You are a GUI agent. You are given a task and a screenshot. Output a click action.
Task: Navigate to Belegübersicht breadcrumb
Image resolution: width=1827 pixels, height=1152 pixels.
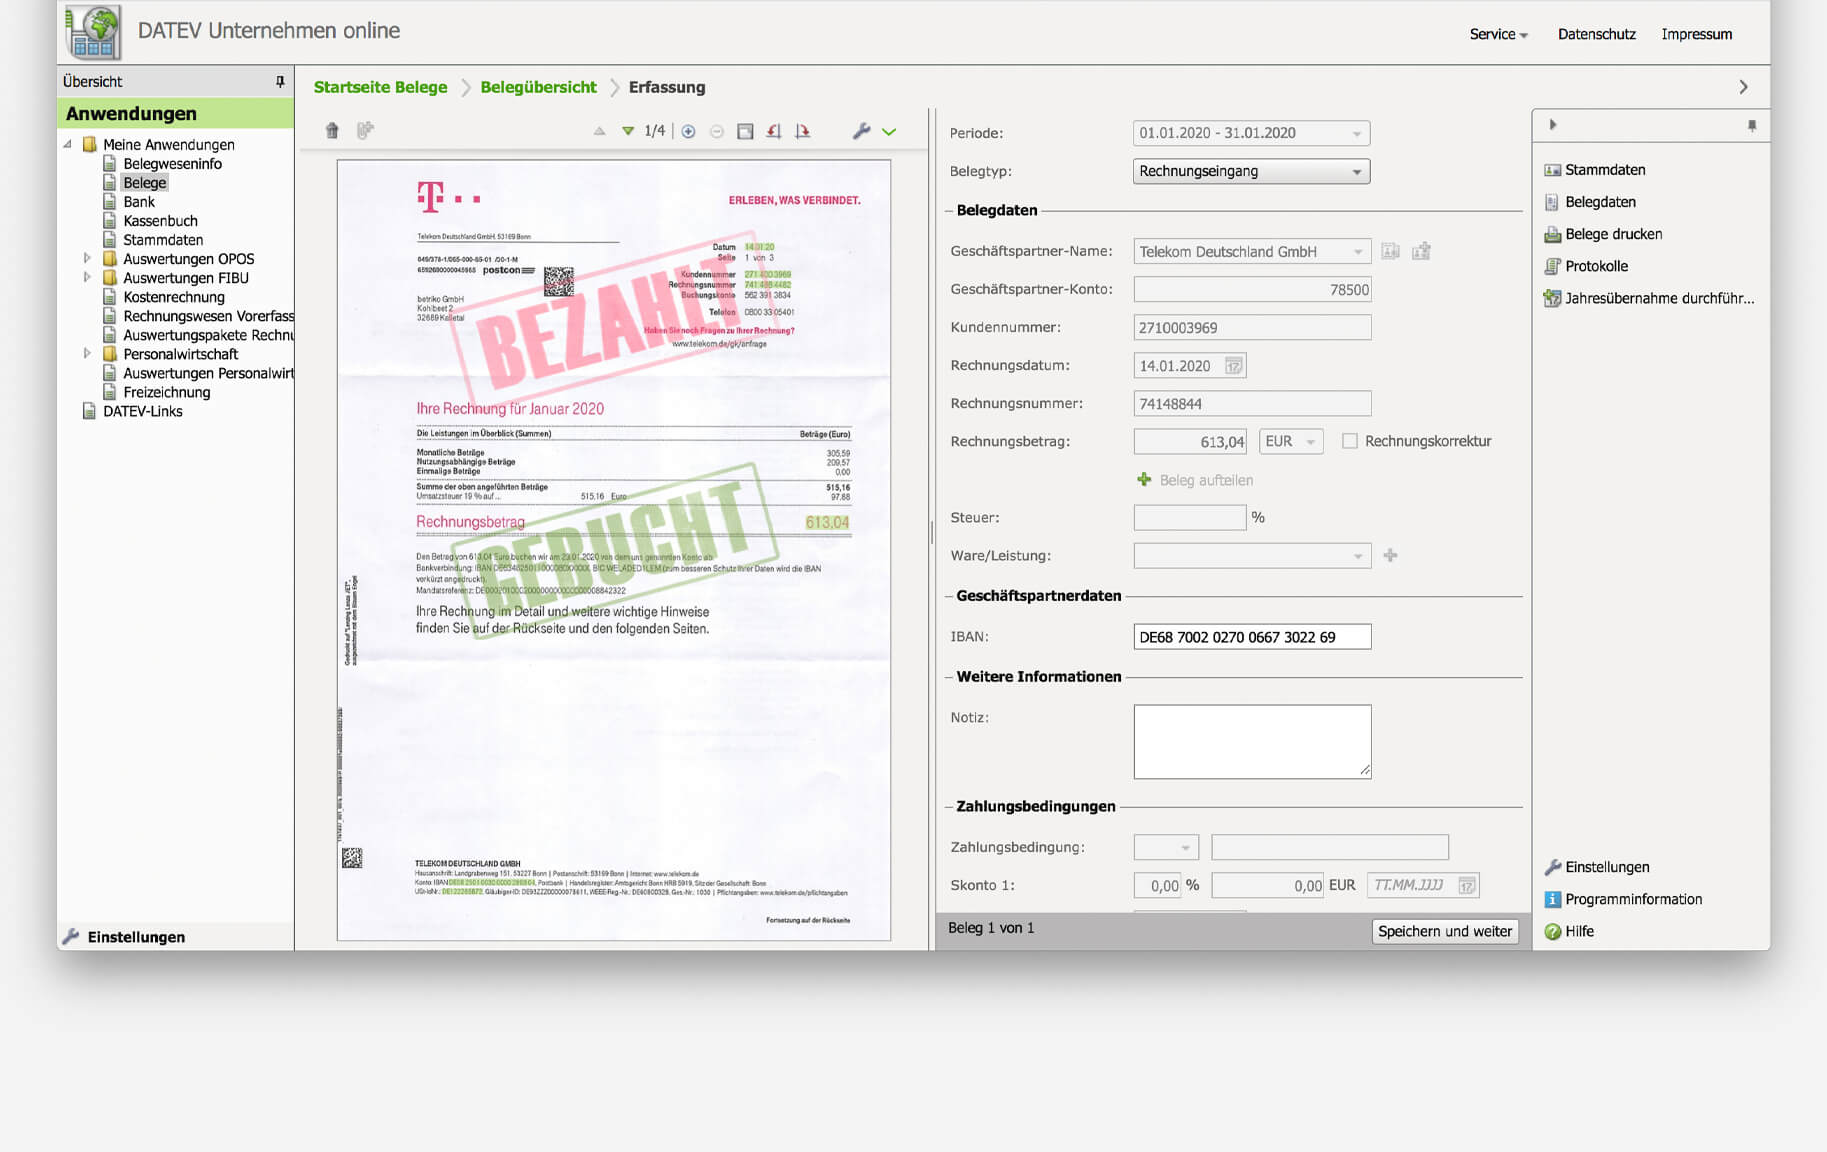click(538, 87)
